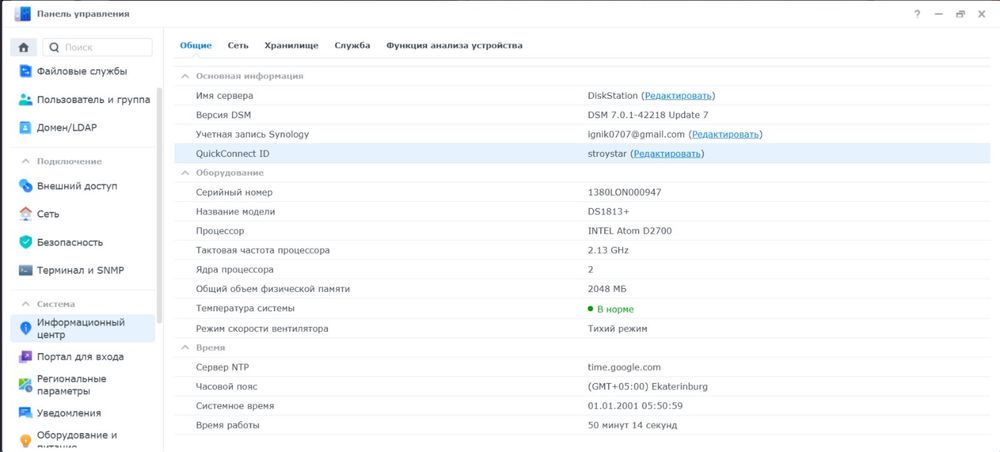The width and height of the screenshot is (1000, 452).
Task: Click the Control Panel app icon in title bar
Action: click(22, 13)
